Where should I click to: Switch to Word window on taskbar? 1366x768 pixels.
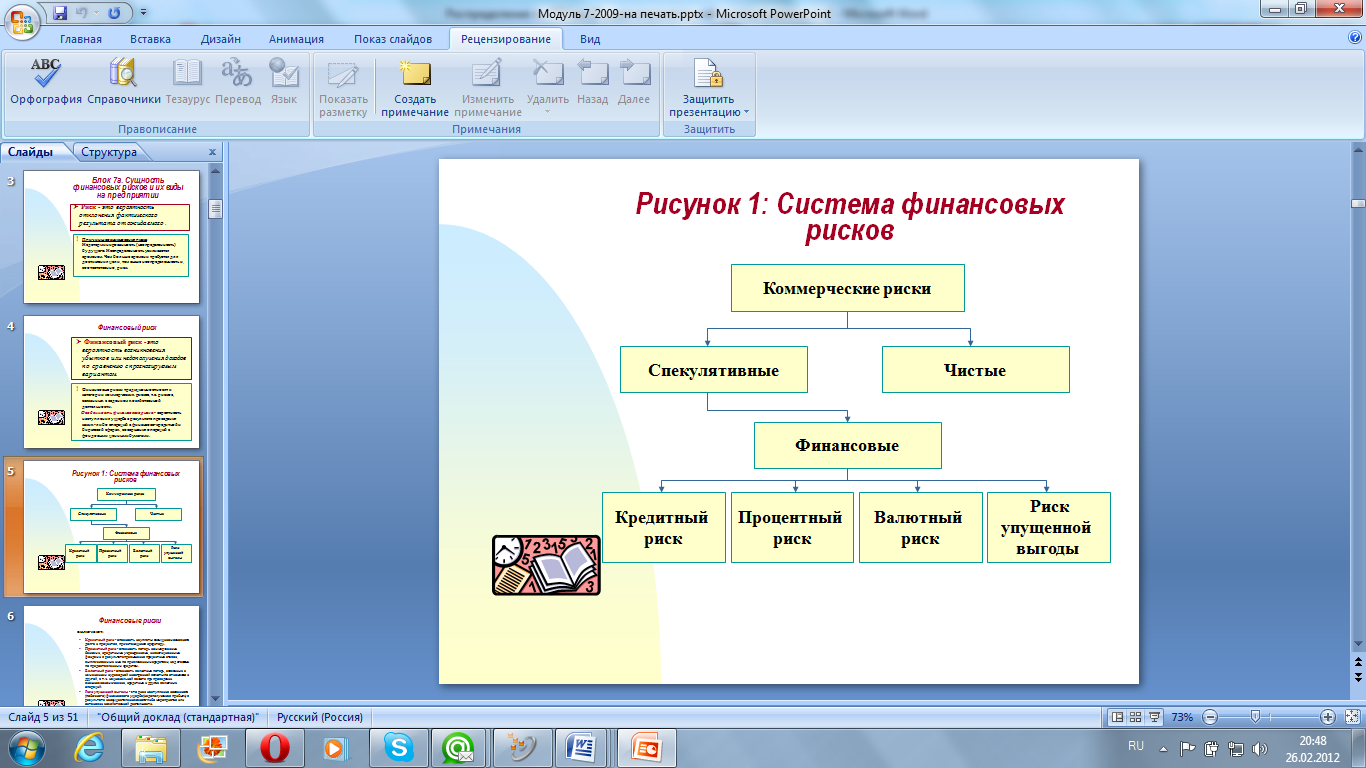pos(582,747)
